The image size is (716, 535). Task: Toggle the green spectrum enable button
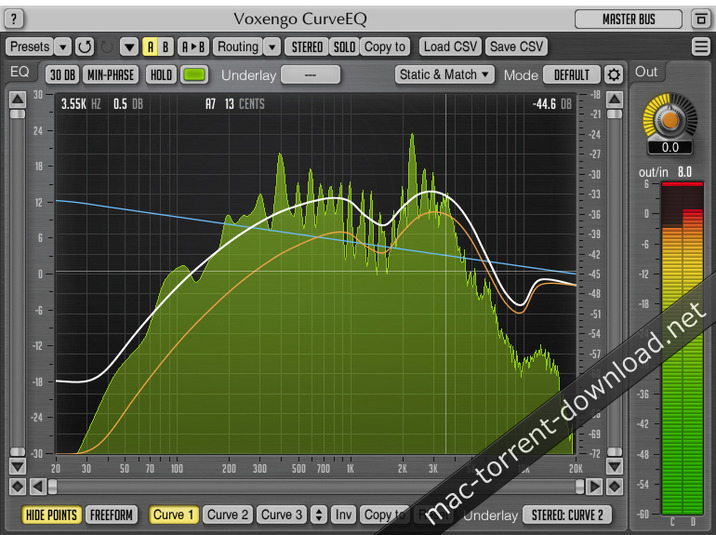pos(195,74)
